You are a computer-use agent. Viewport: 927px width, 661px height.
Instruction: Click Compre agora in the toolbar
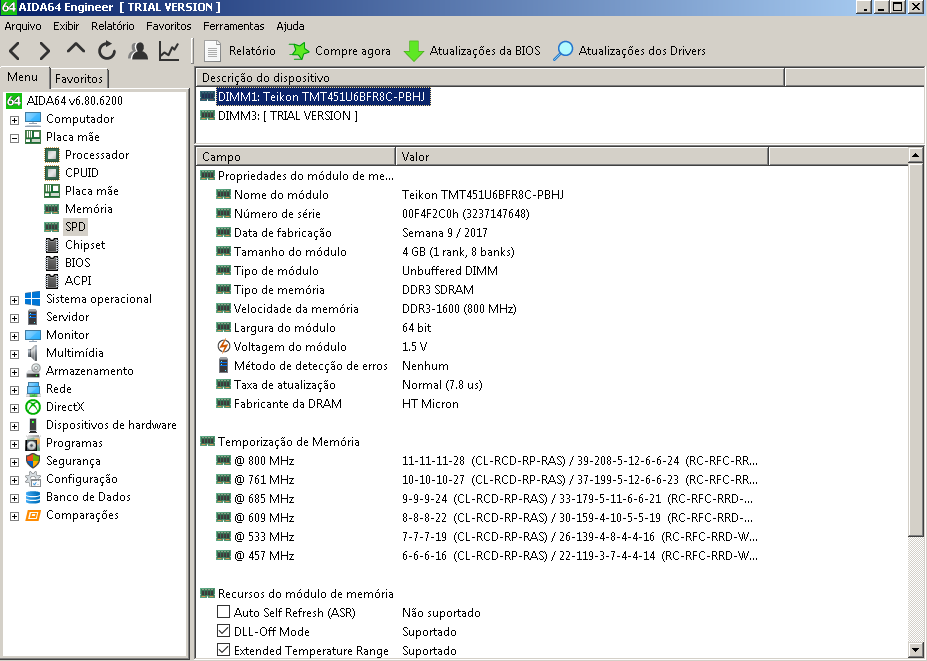pyautogui.click(x=340, y=51)
